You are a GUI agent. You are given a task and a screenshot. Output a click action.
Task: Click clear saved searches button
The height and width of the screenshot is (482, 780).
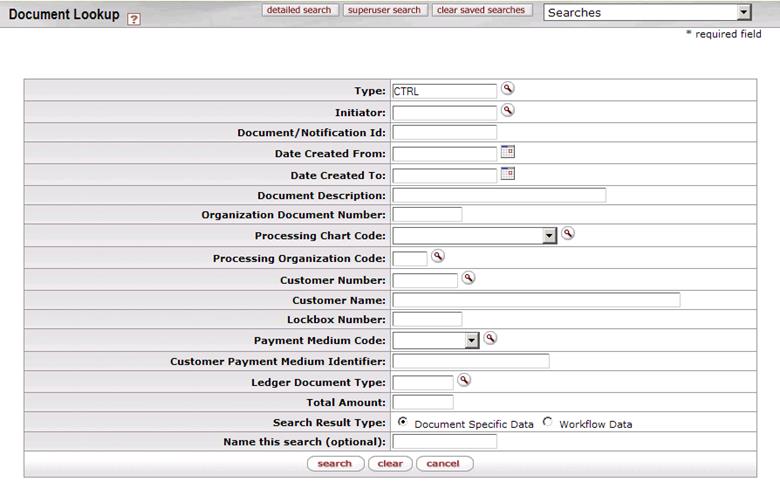[x=481, y=10]
